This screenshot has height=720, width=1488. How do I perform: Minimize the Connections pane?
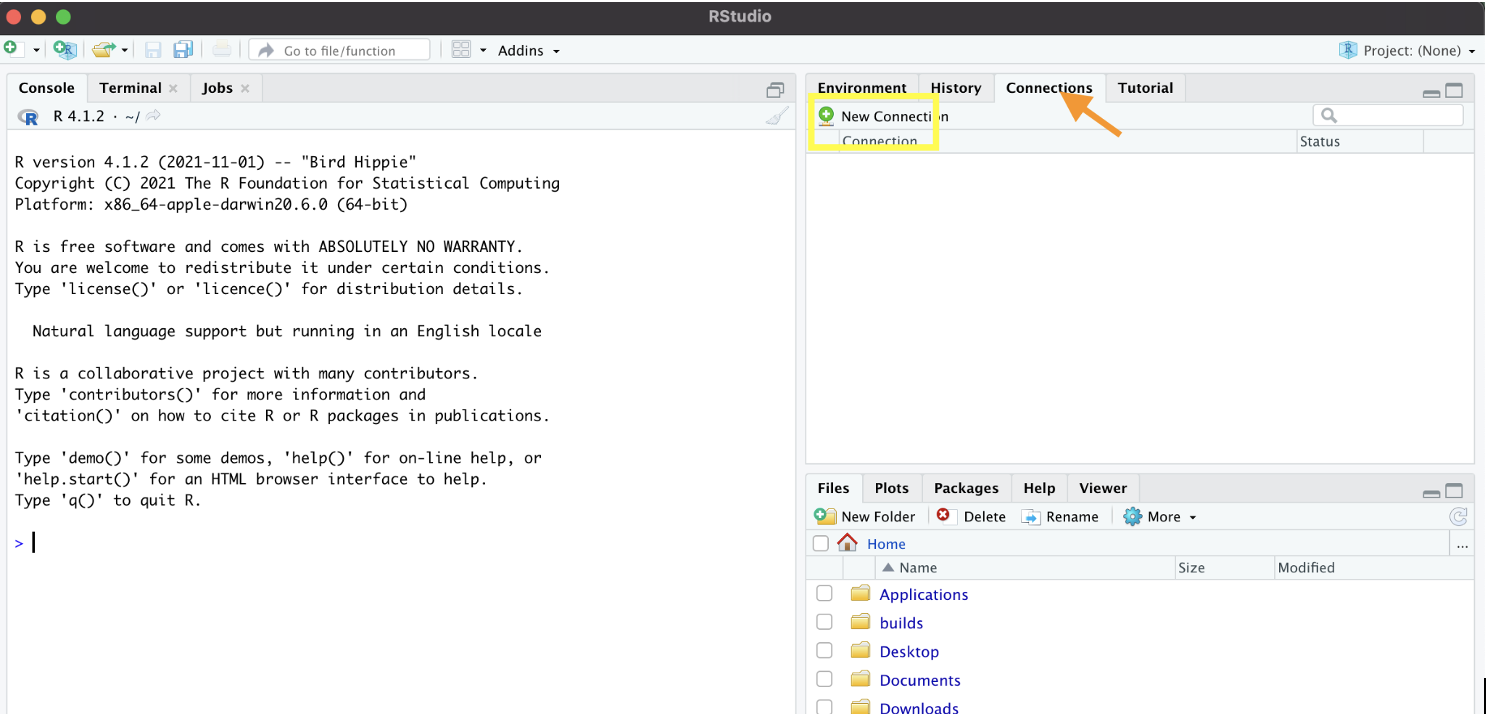1431,92
